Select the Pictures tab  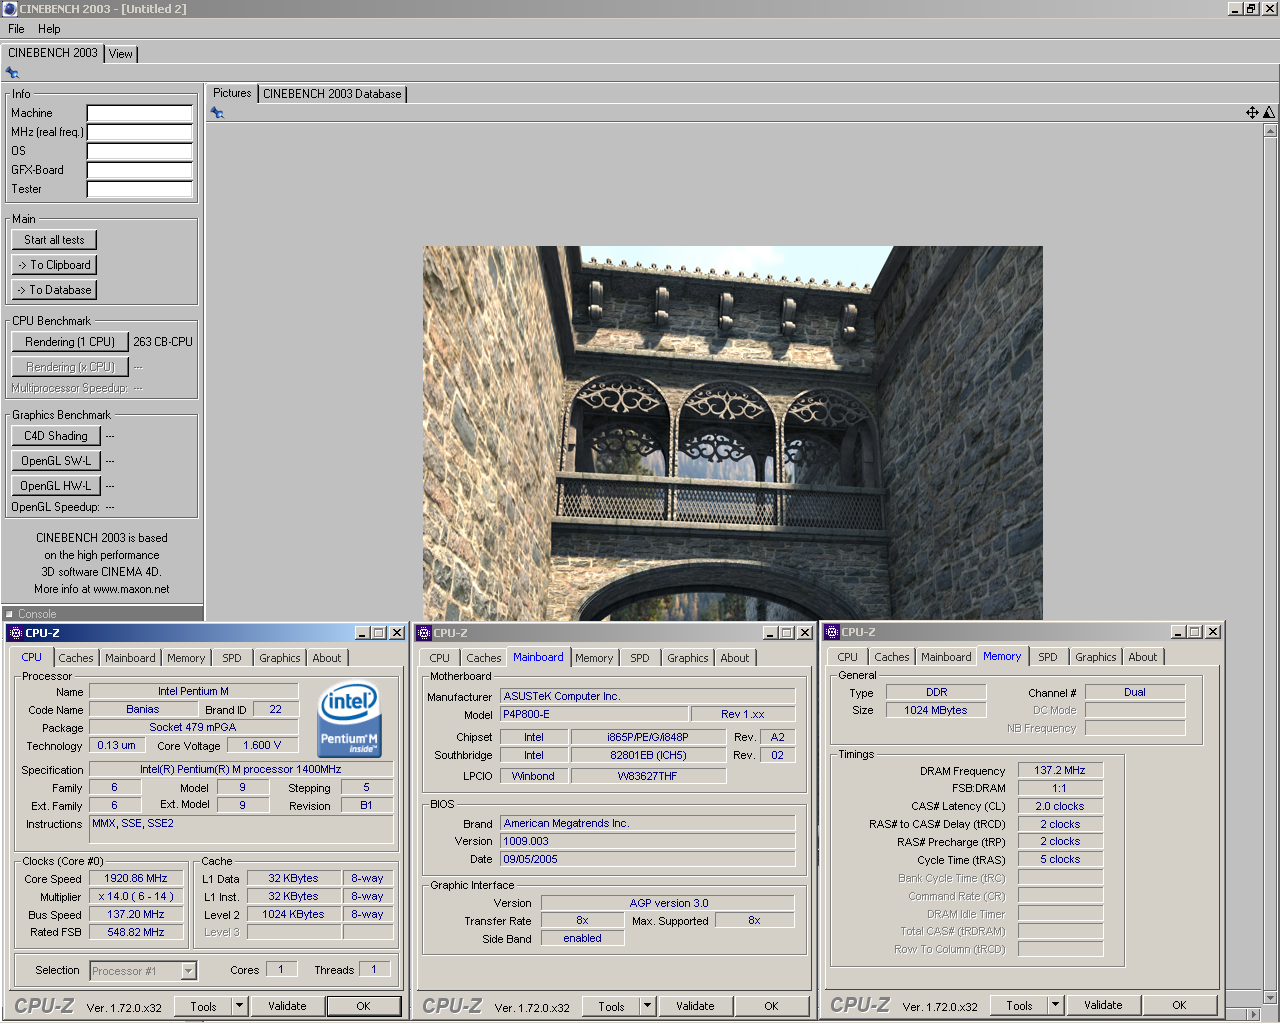(232, 93)
